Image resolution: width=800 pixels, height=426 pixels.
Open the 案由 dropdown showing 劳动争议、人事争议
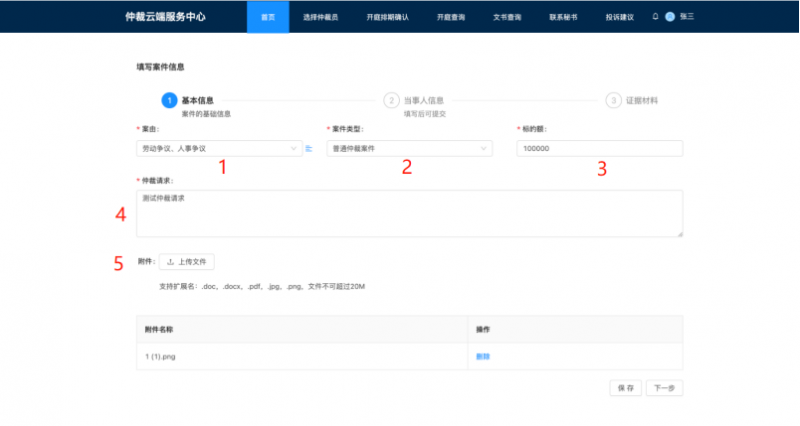(219, 148)
